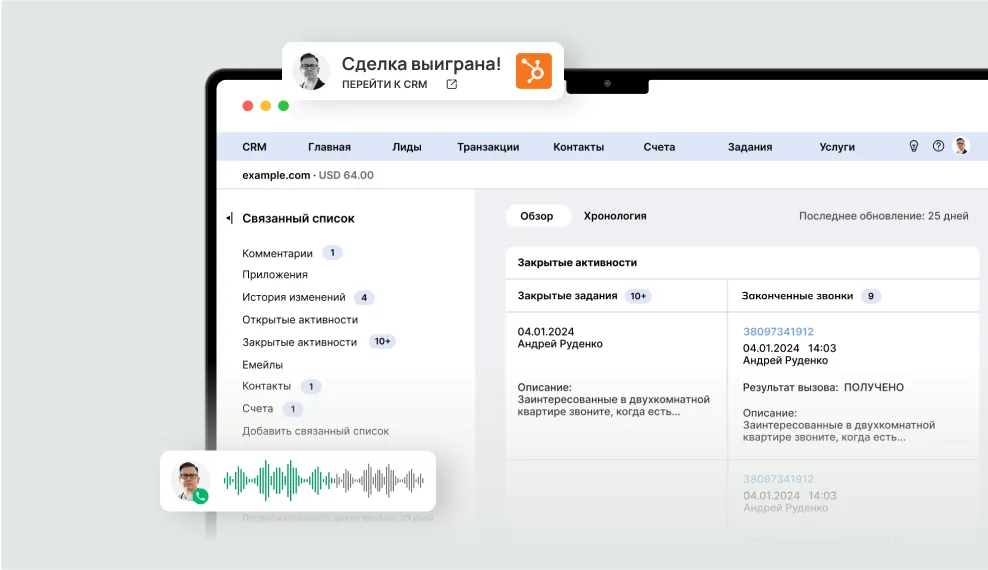This screenshot has height=570, width=988.
Task: Click the green phone call badge icon
Action: point(200,495)
